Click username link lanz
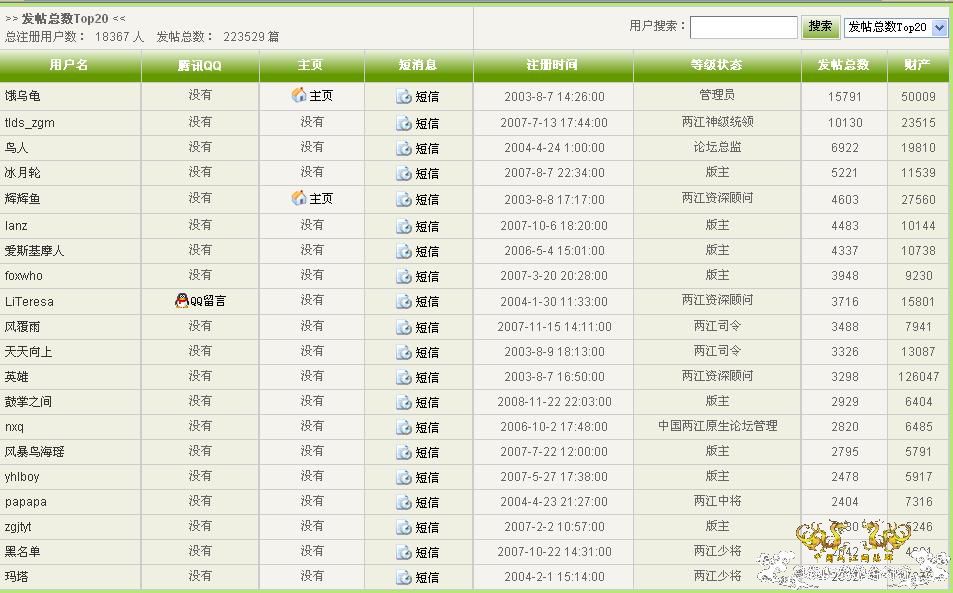The image size is (953, 593). point(16,226)
